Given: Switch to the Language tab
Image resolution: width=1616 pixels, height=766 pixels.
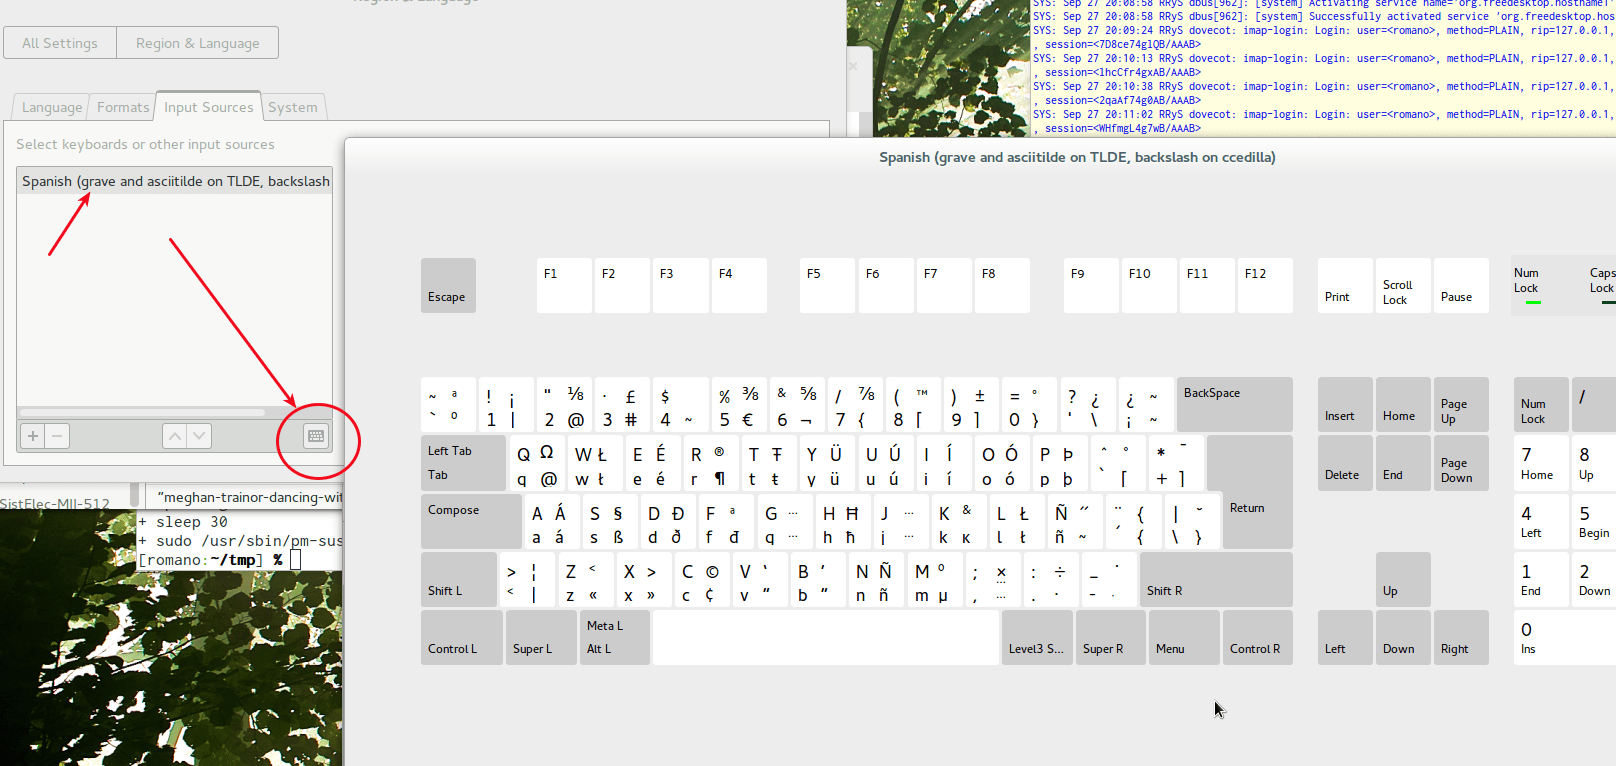Looking at the screenshot, I should click(52, 107).
